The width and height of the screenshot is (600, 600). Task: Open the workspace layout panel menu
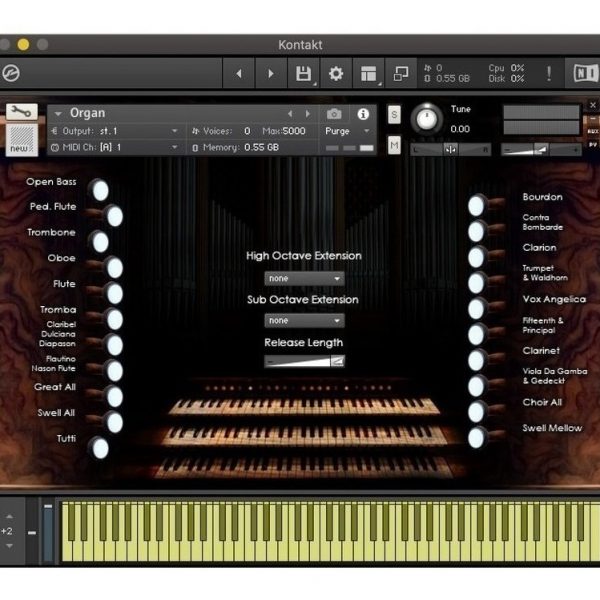coord(368,73)
